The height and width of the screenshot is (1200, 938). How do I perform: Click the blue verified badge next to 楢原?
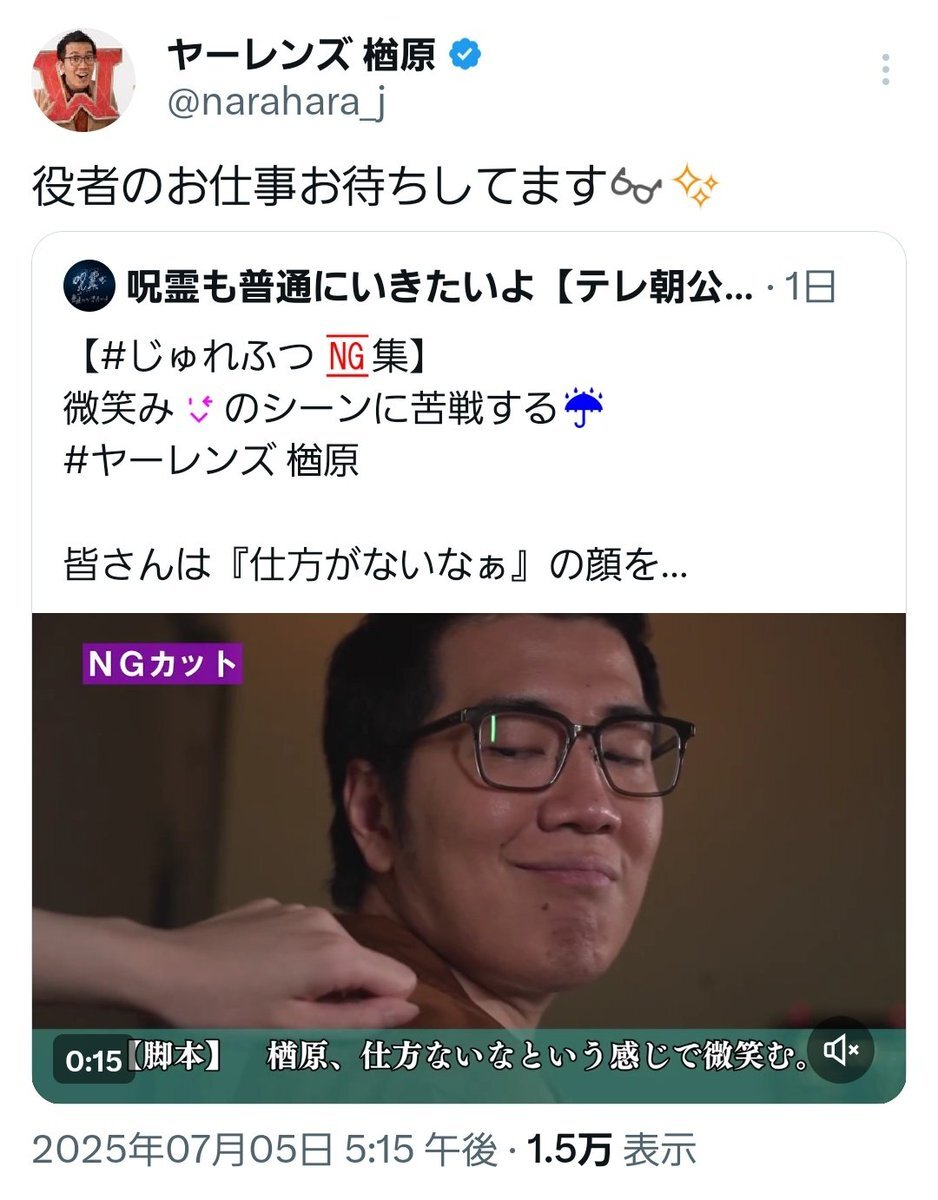pyautogui.click(x=464, y=56)
